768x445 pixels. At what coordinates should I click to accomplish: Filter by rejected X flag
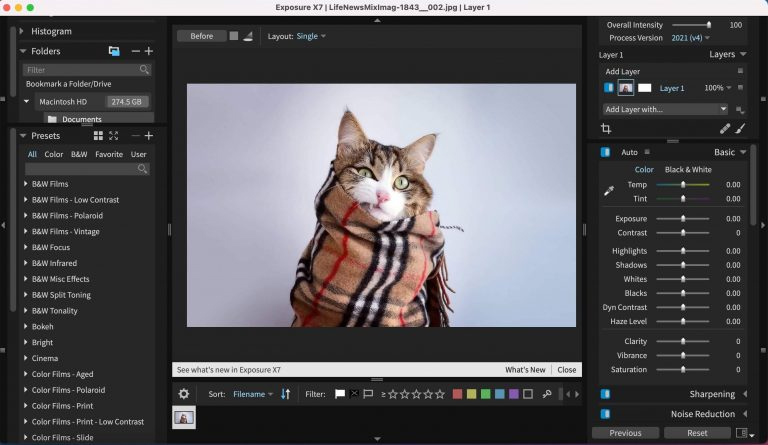click(x=354, y=394)
